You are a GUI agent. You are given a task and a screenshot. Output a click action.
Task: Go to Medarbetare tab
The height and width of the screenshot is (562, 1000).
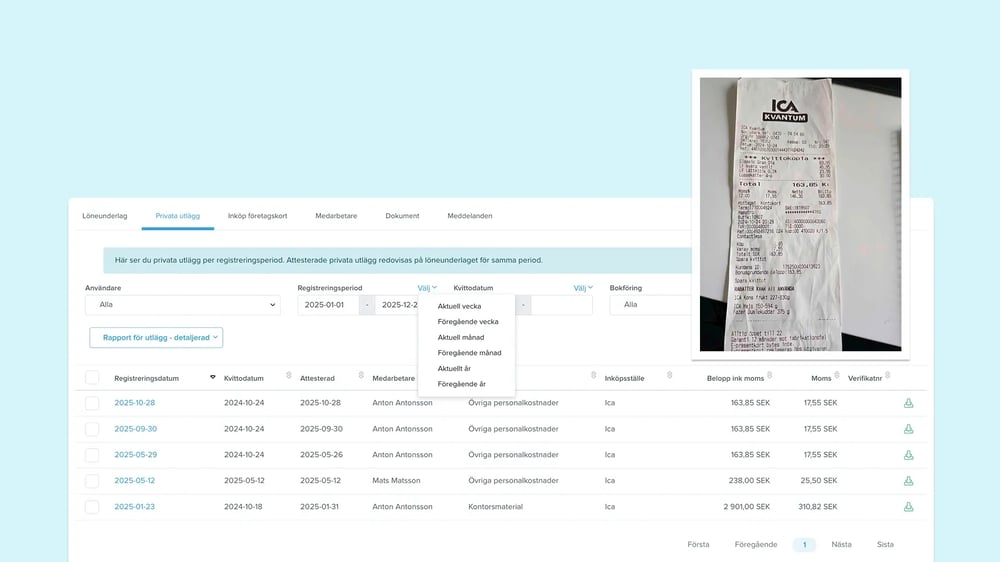point(336,216)
